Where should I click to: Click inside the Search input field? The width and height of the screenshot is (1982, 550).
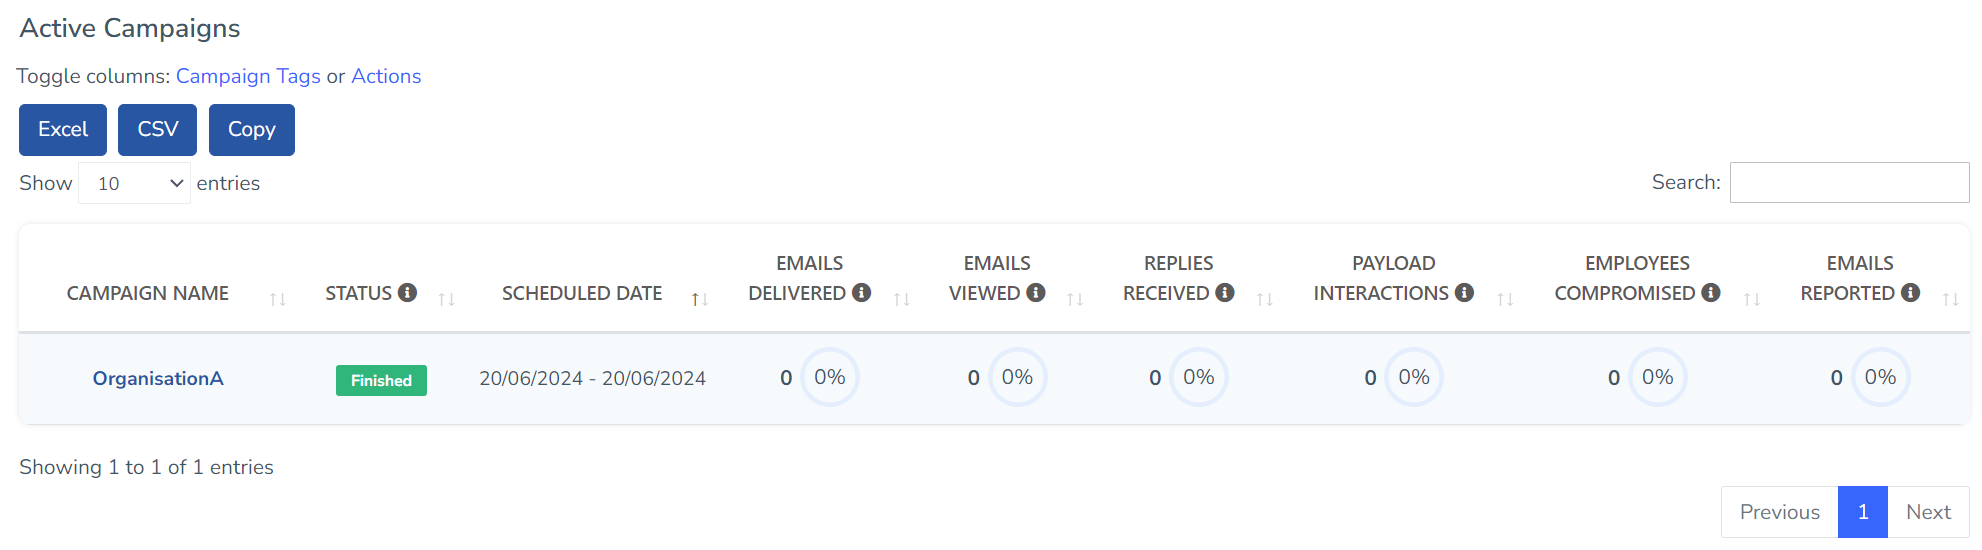(x=1849, y=183)
